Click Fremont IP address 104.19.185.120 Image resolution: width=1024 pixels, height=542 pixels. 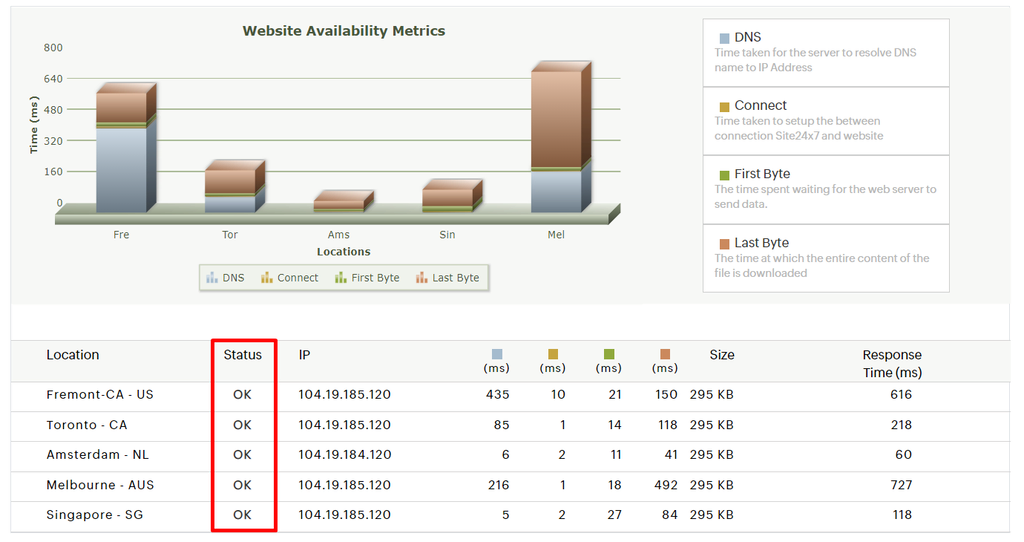[345, 395]
